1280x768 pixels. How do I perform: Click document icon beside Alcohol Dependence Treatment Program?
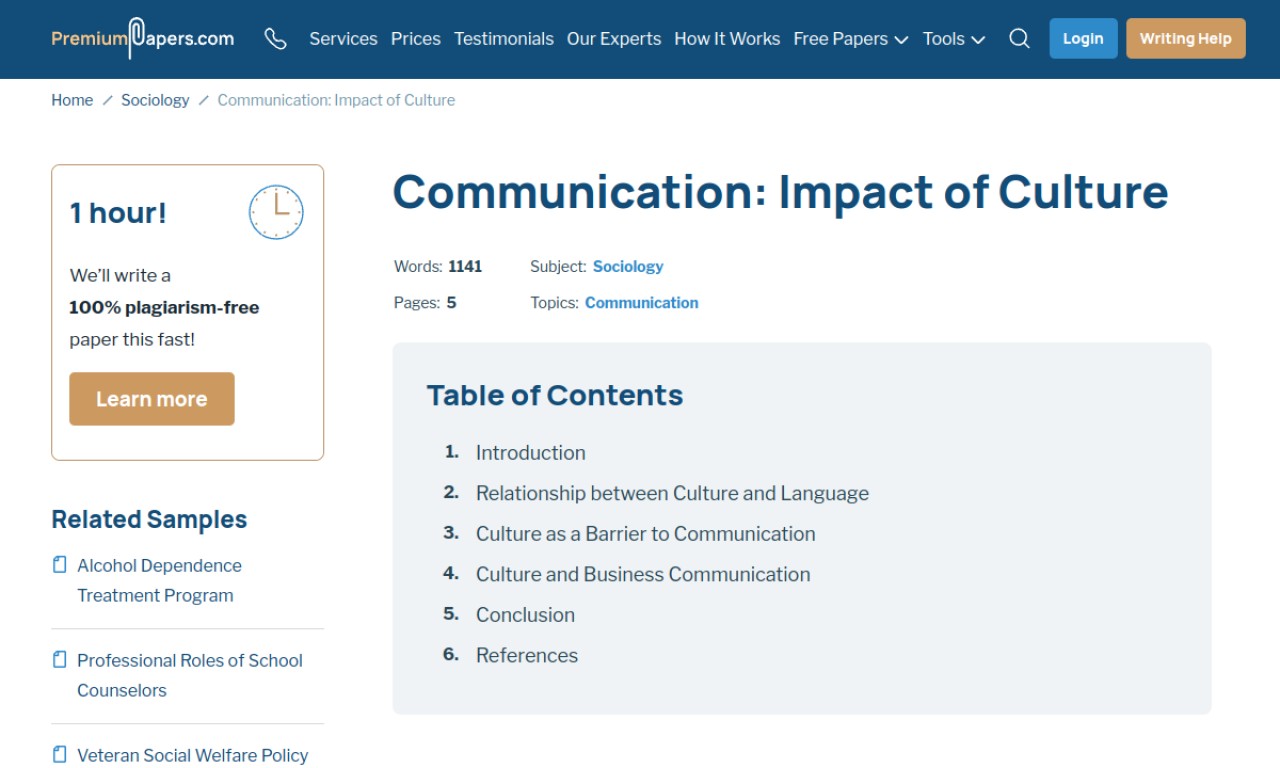click(x=60, y=565)
